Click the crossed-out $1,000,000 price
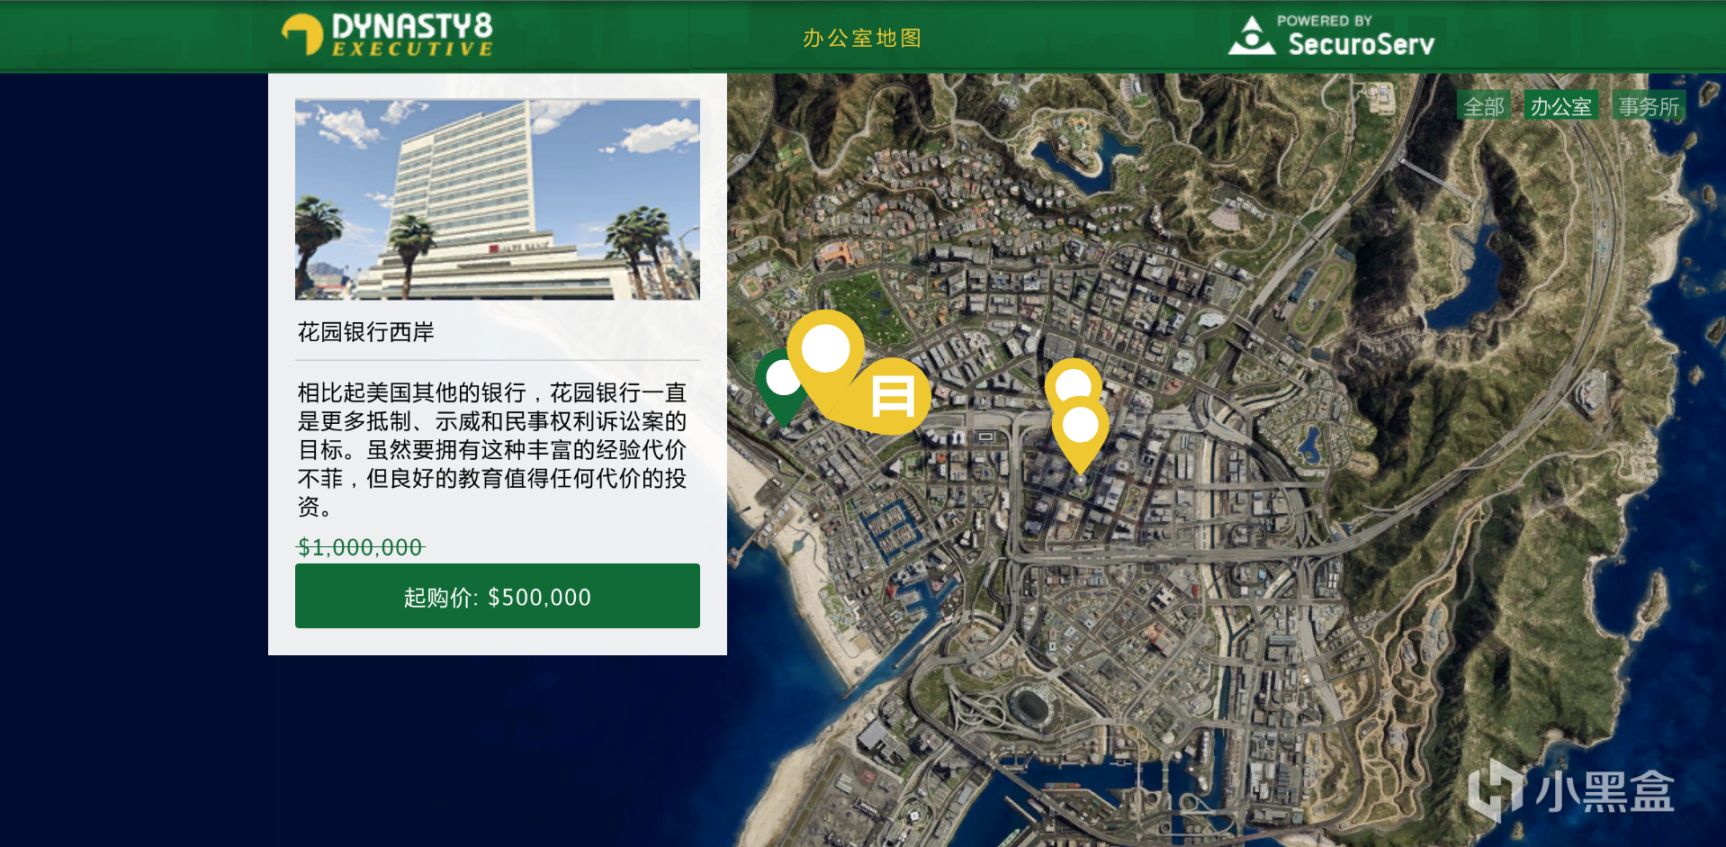The height and width of the screenshot is (847, 1726). [361, 547]
